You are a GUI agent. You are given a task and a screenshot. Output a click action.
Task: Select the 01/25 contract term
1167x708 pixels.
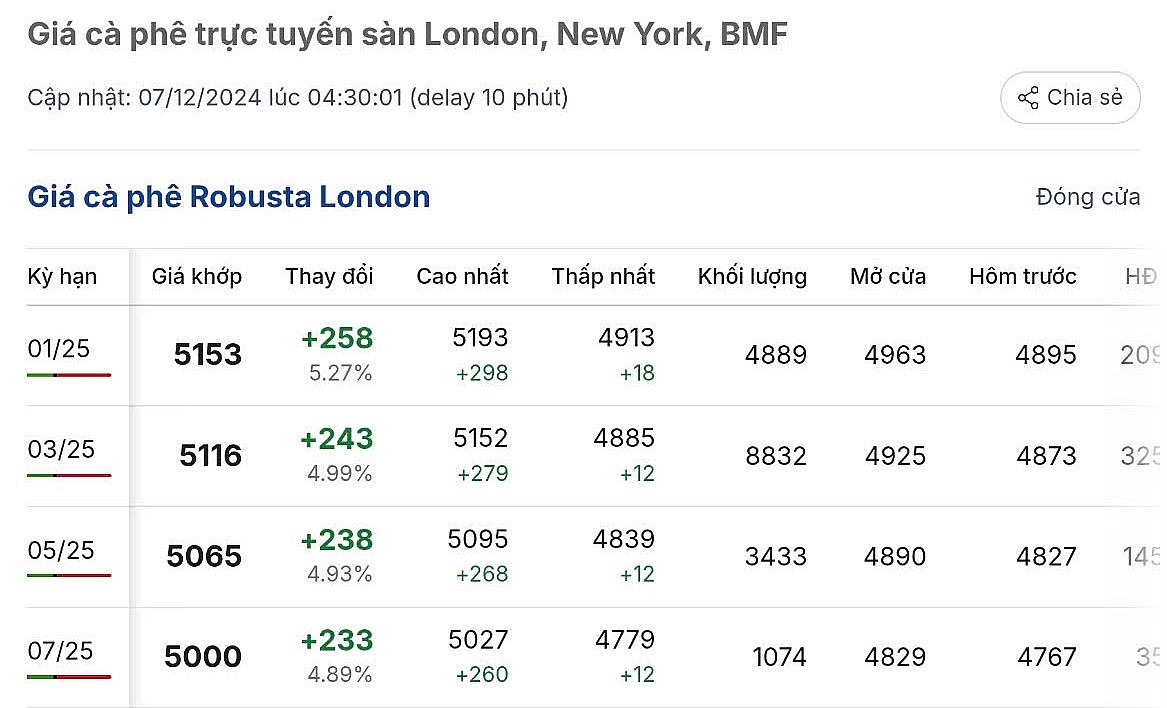coord(59,348)
